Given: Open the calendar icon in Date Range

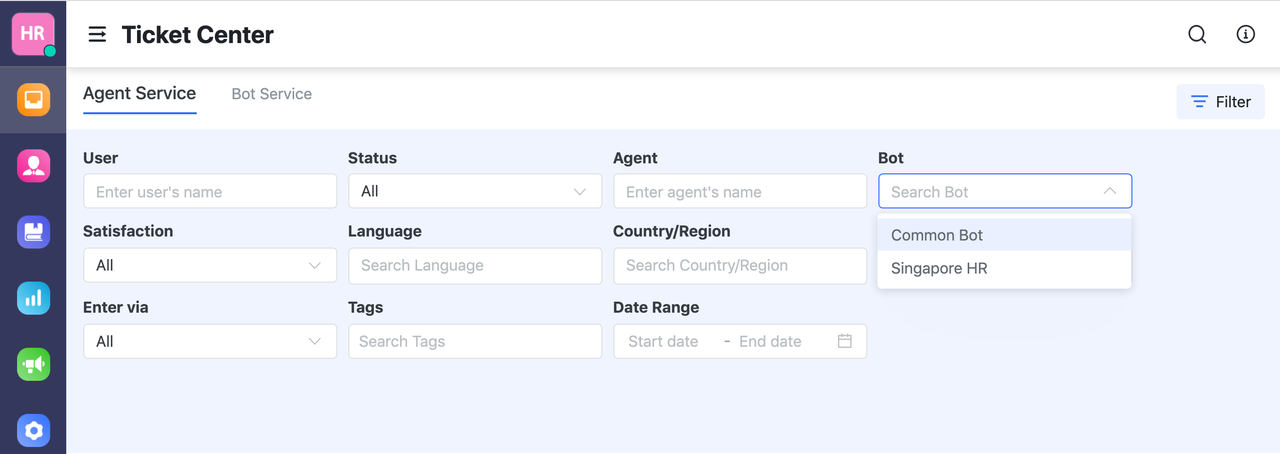Looking at the screenshot, I should pos(845,341).
